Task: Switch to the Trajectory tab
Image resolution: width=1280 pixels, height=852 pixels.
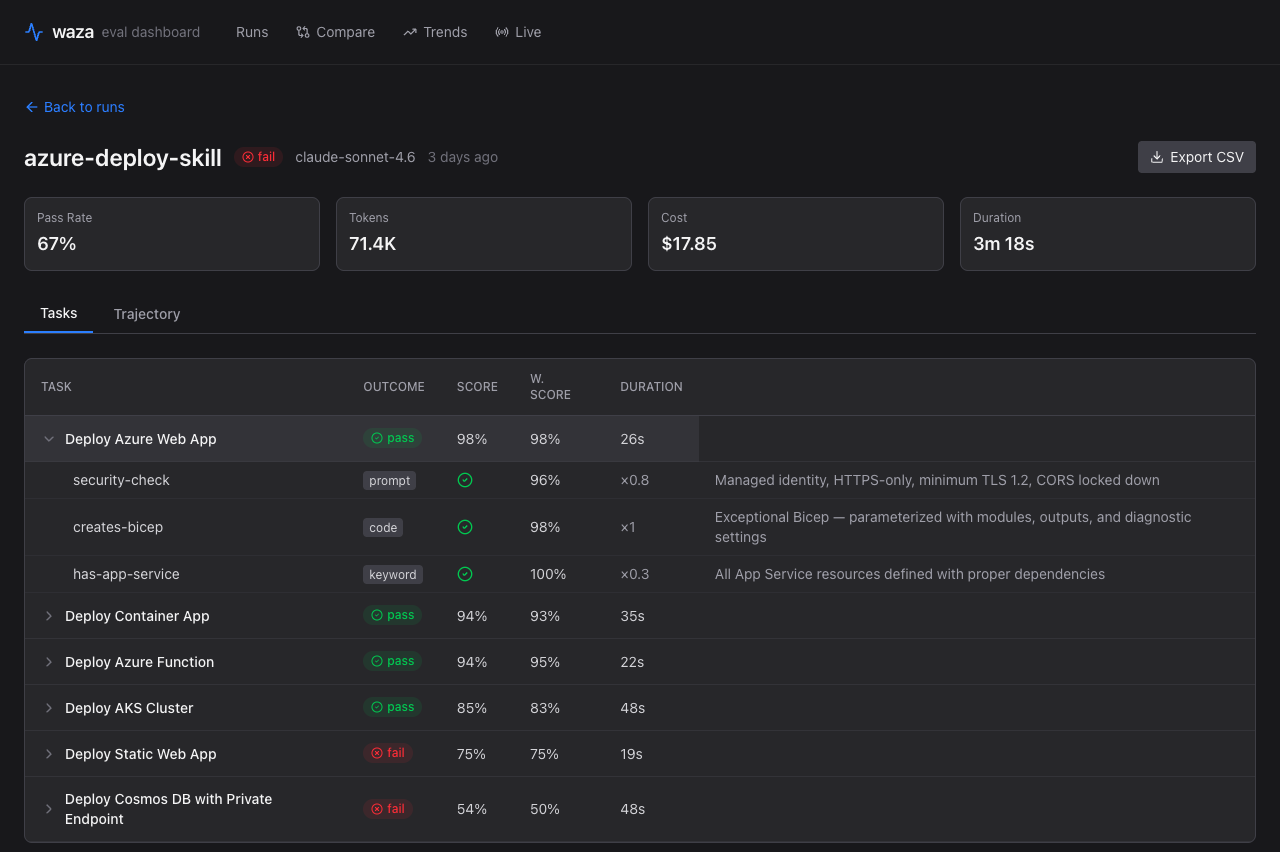Action: coord(147,314)
